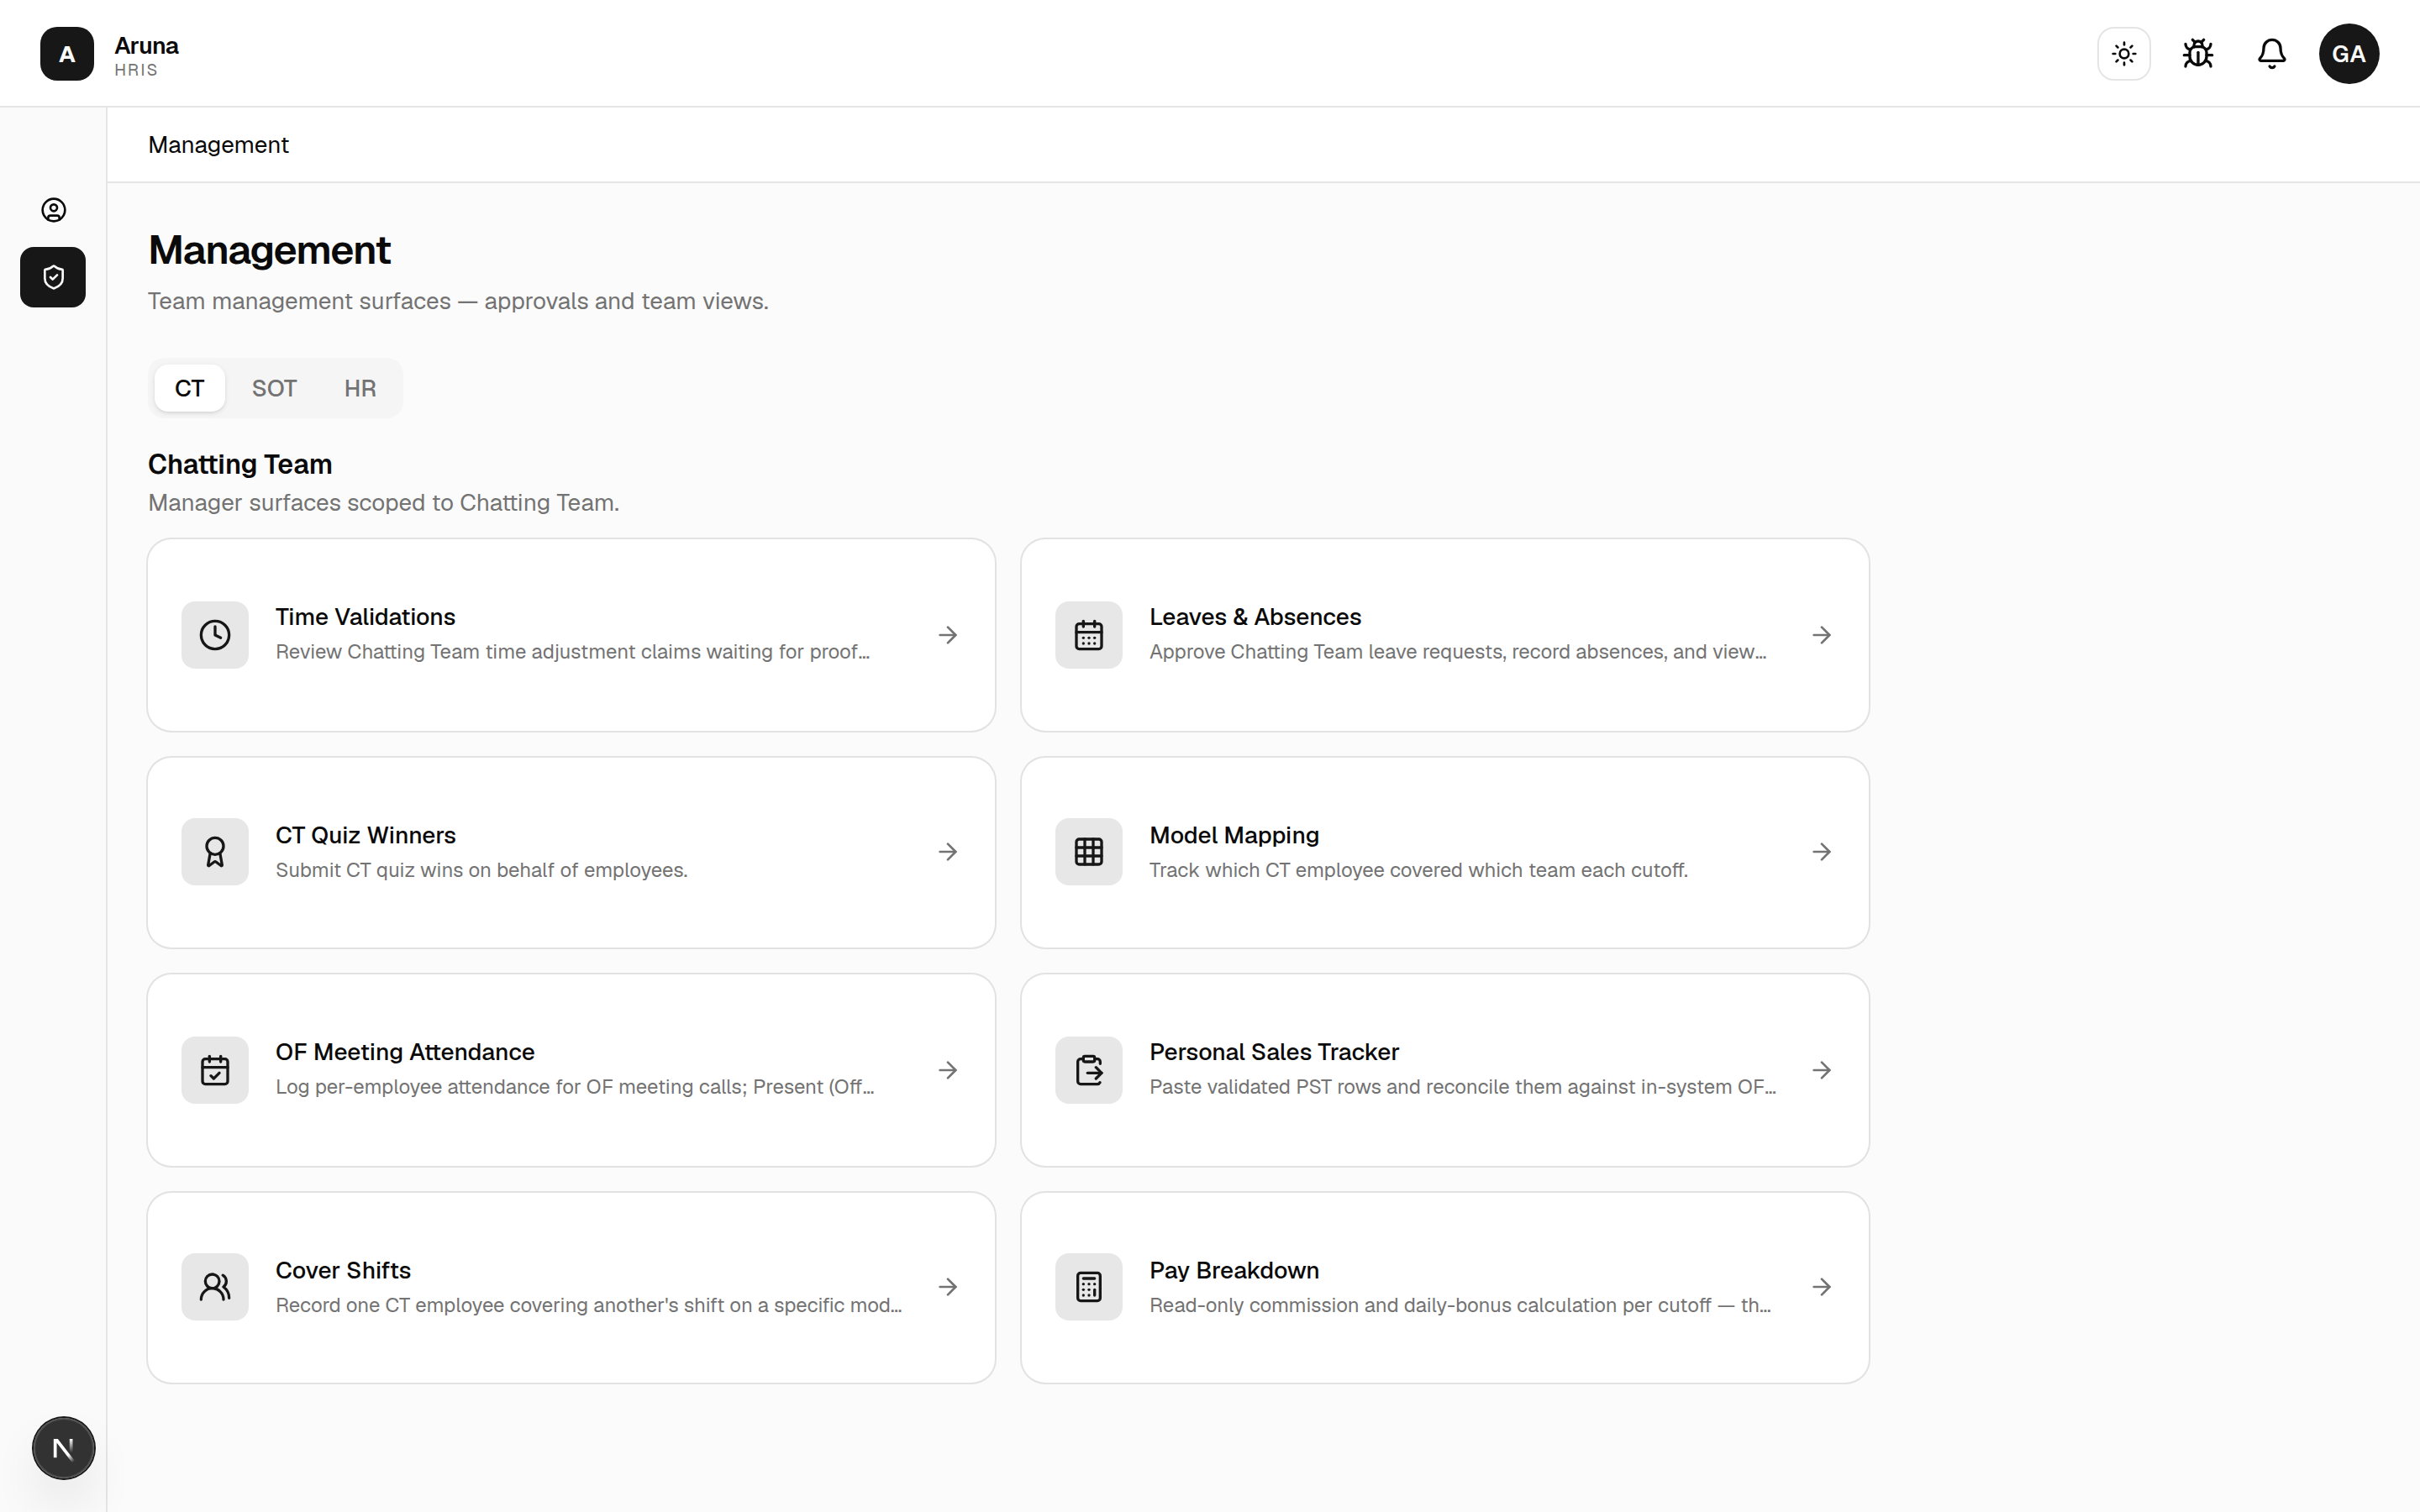Click the arrow on Personal Sales Tracker card
Viewport: 2420px width, 1512px height.
click(x=1822, y=1070)
